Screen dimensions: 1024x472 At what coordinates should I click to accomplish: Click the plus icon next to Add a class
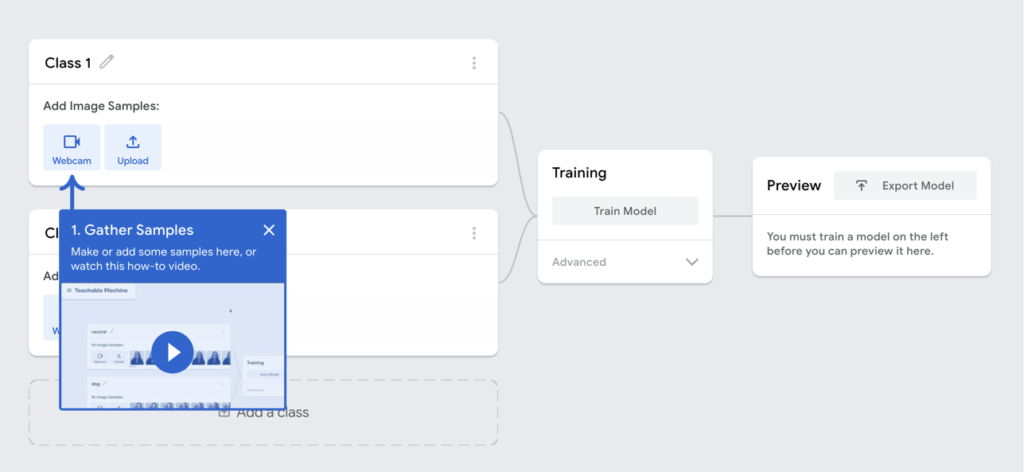point(224,413)
